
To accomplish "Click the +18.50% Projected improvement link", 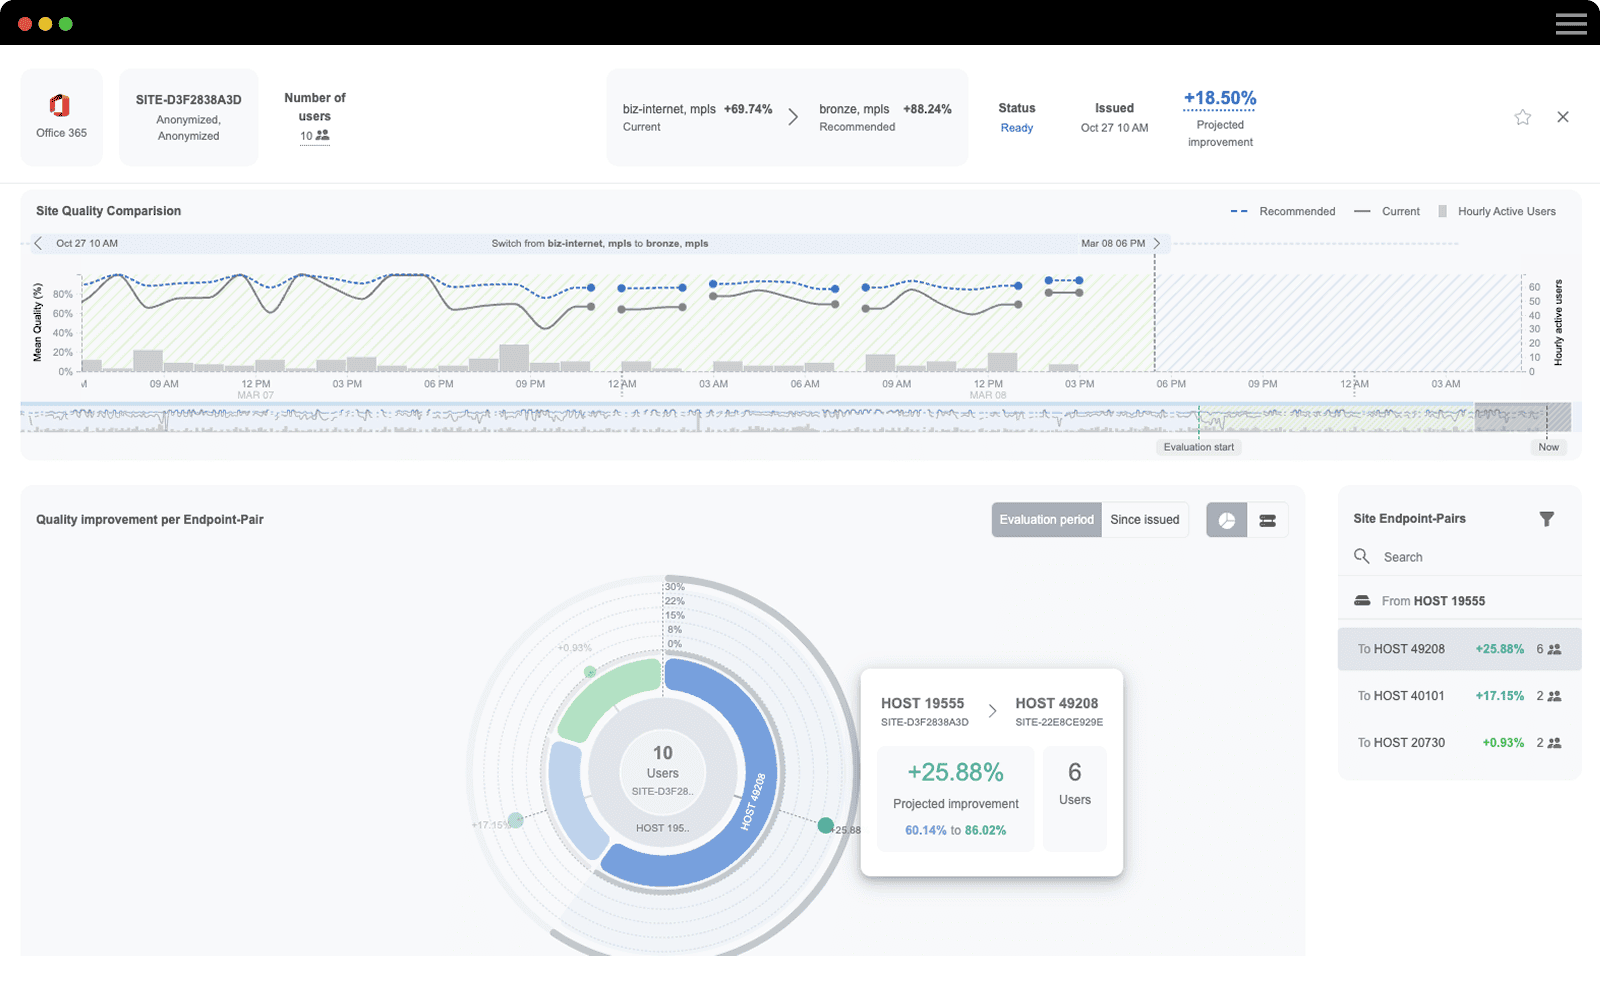I will (1219, 98).
